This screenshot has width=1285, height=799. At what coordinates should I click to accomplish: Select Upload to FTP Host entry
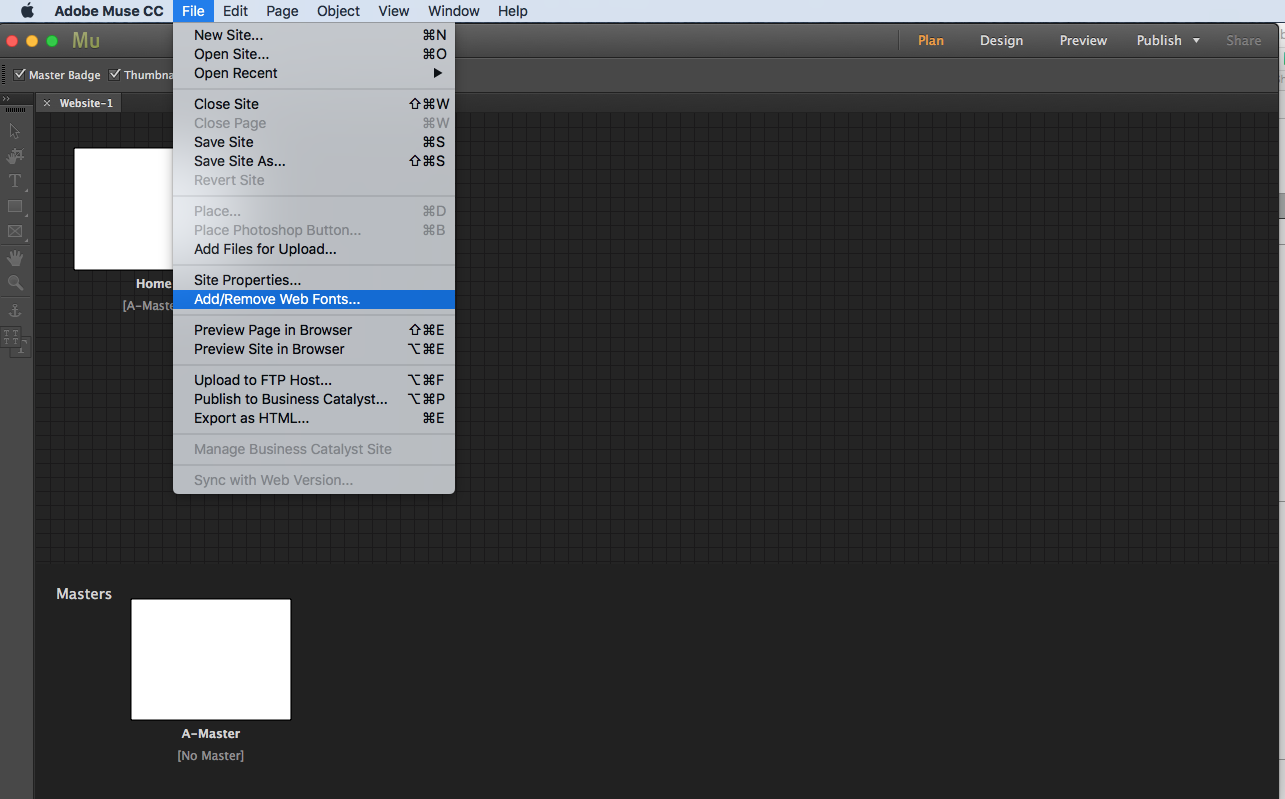314,380
